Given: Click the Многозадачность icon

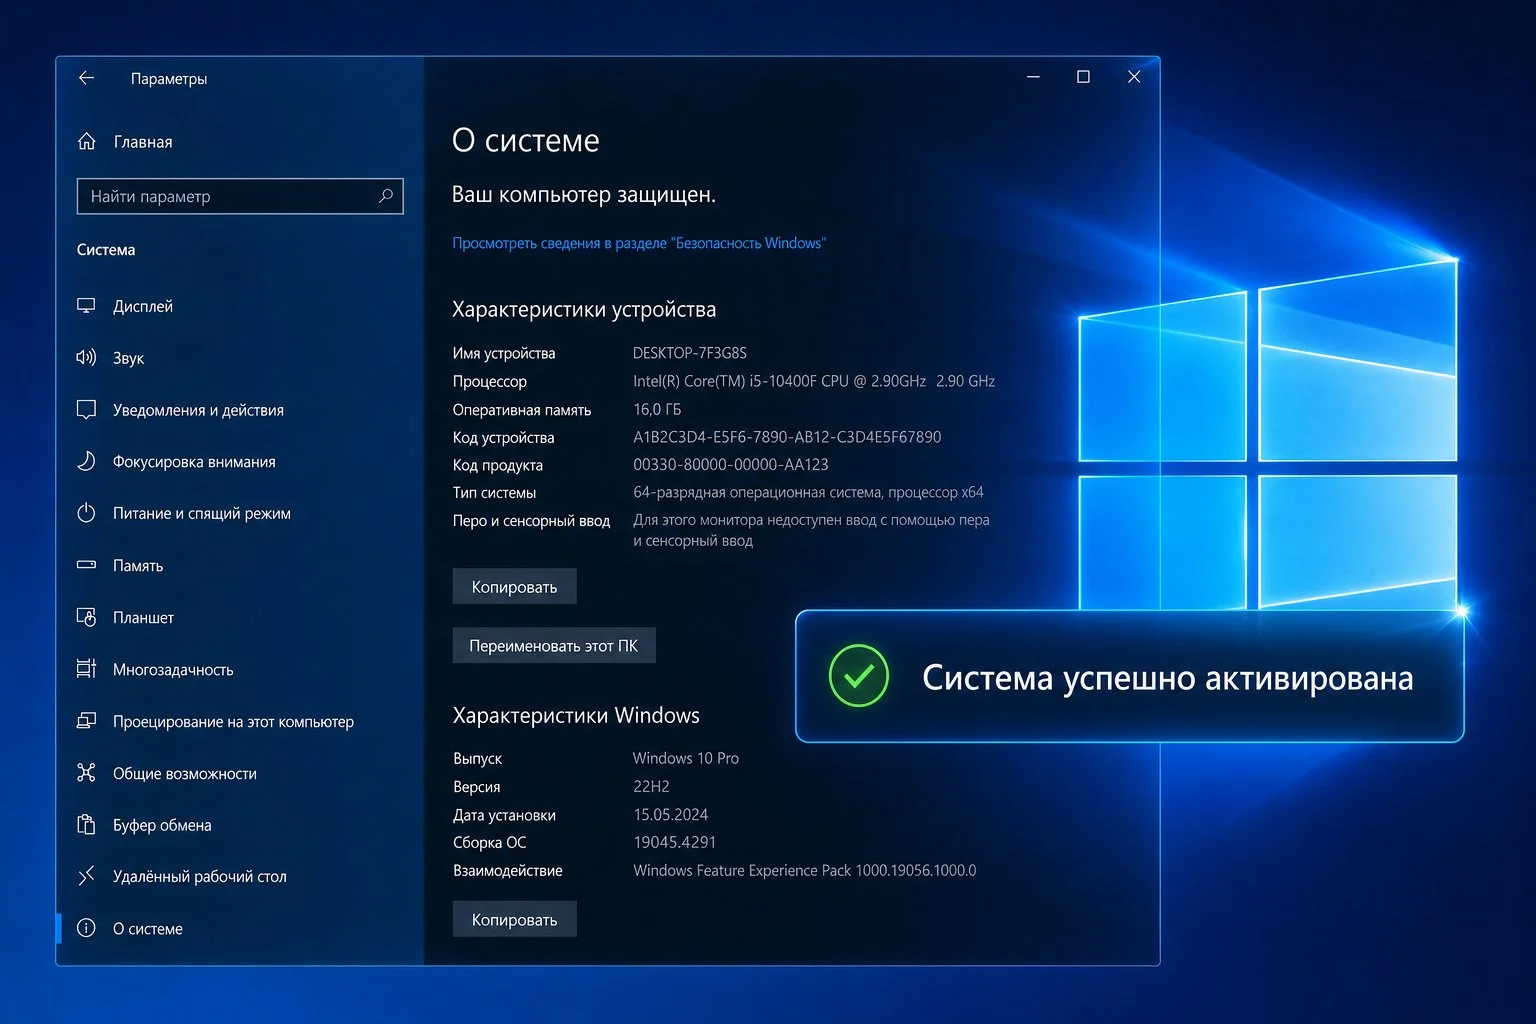Looking at the screenshot, I should point(87,669).
